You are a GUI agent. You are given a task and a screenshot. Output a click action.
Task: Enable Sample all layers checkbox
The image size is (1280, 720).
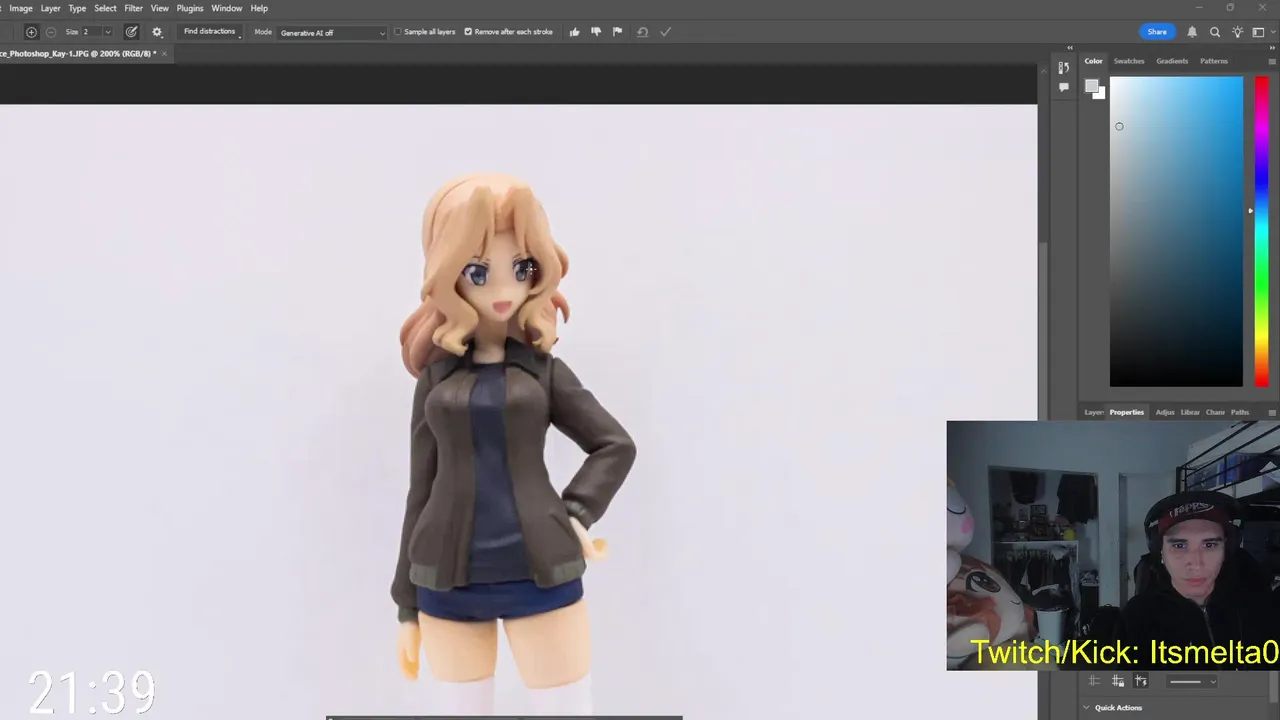(398, 32)
